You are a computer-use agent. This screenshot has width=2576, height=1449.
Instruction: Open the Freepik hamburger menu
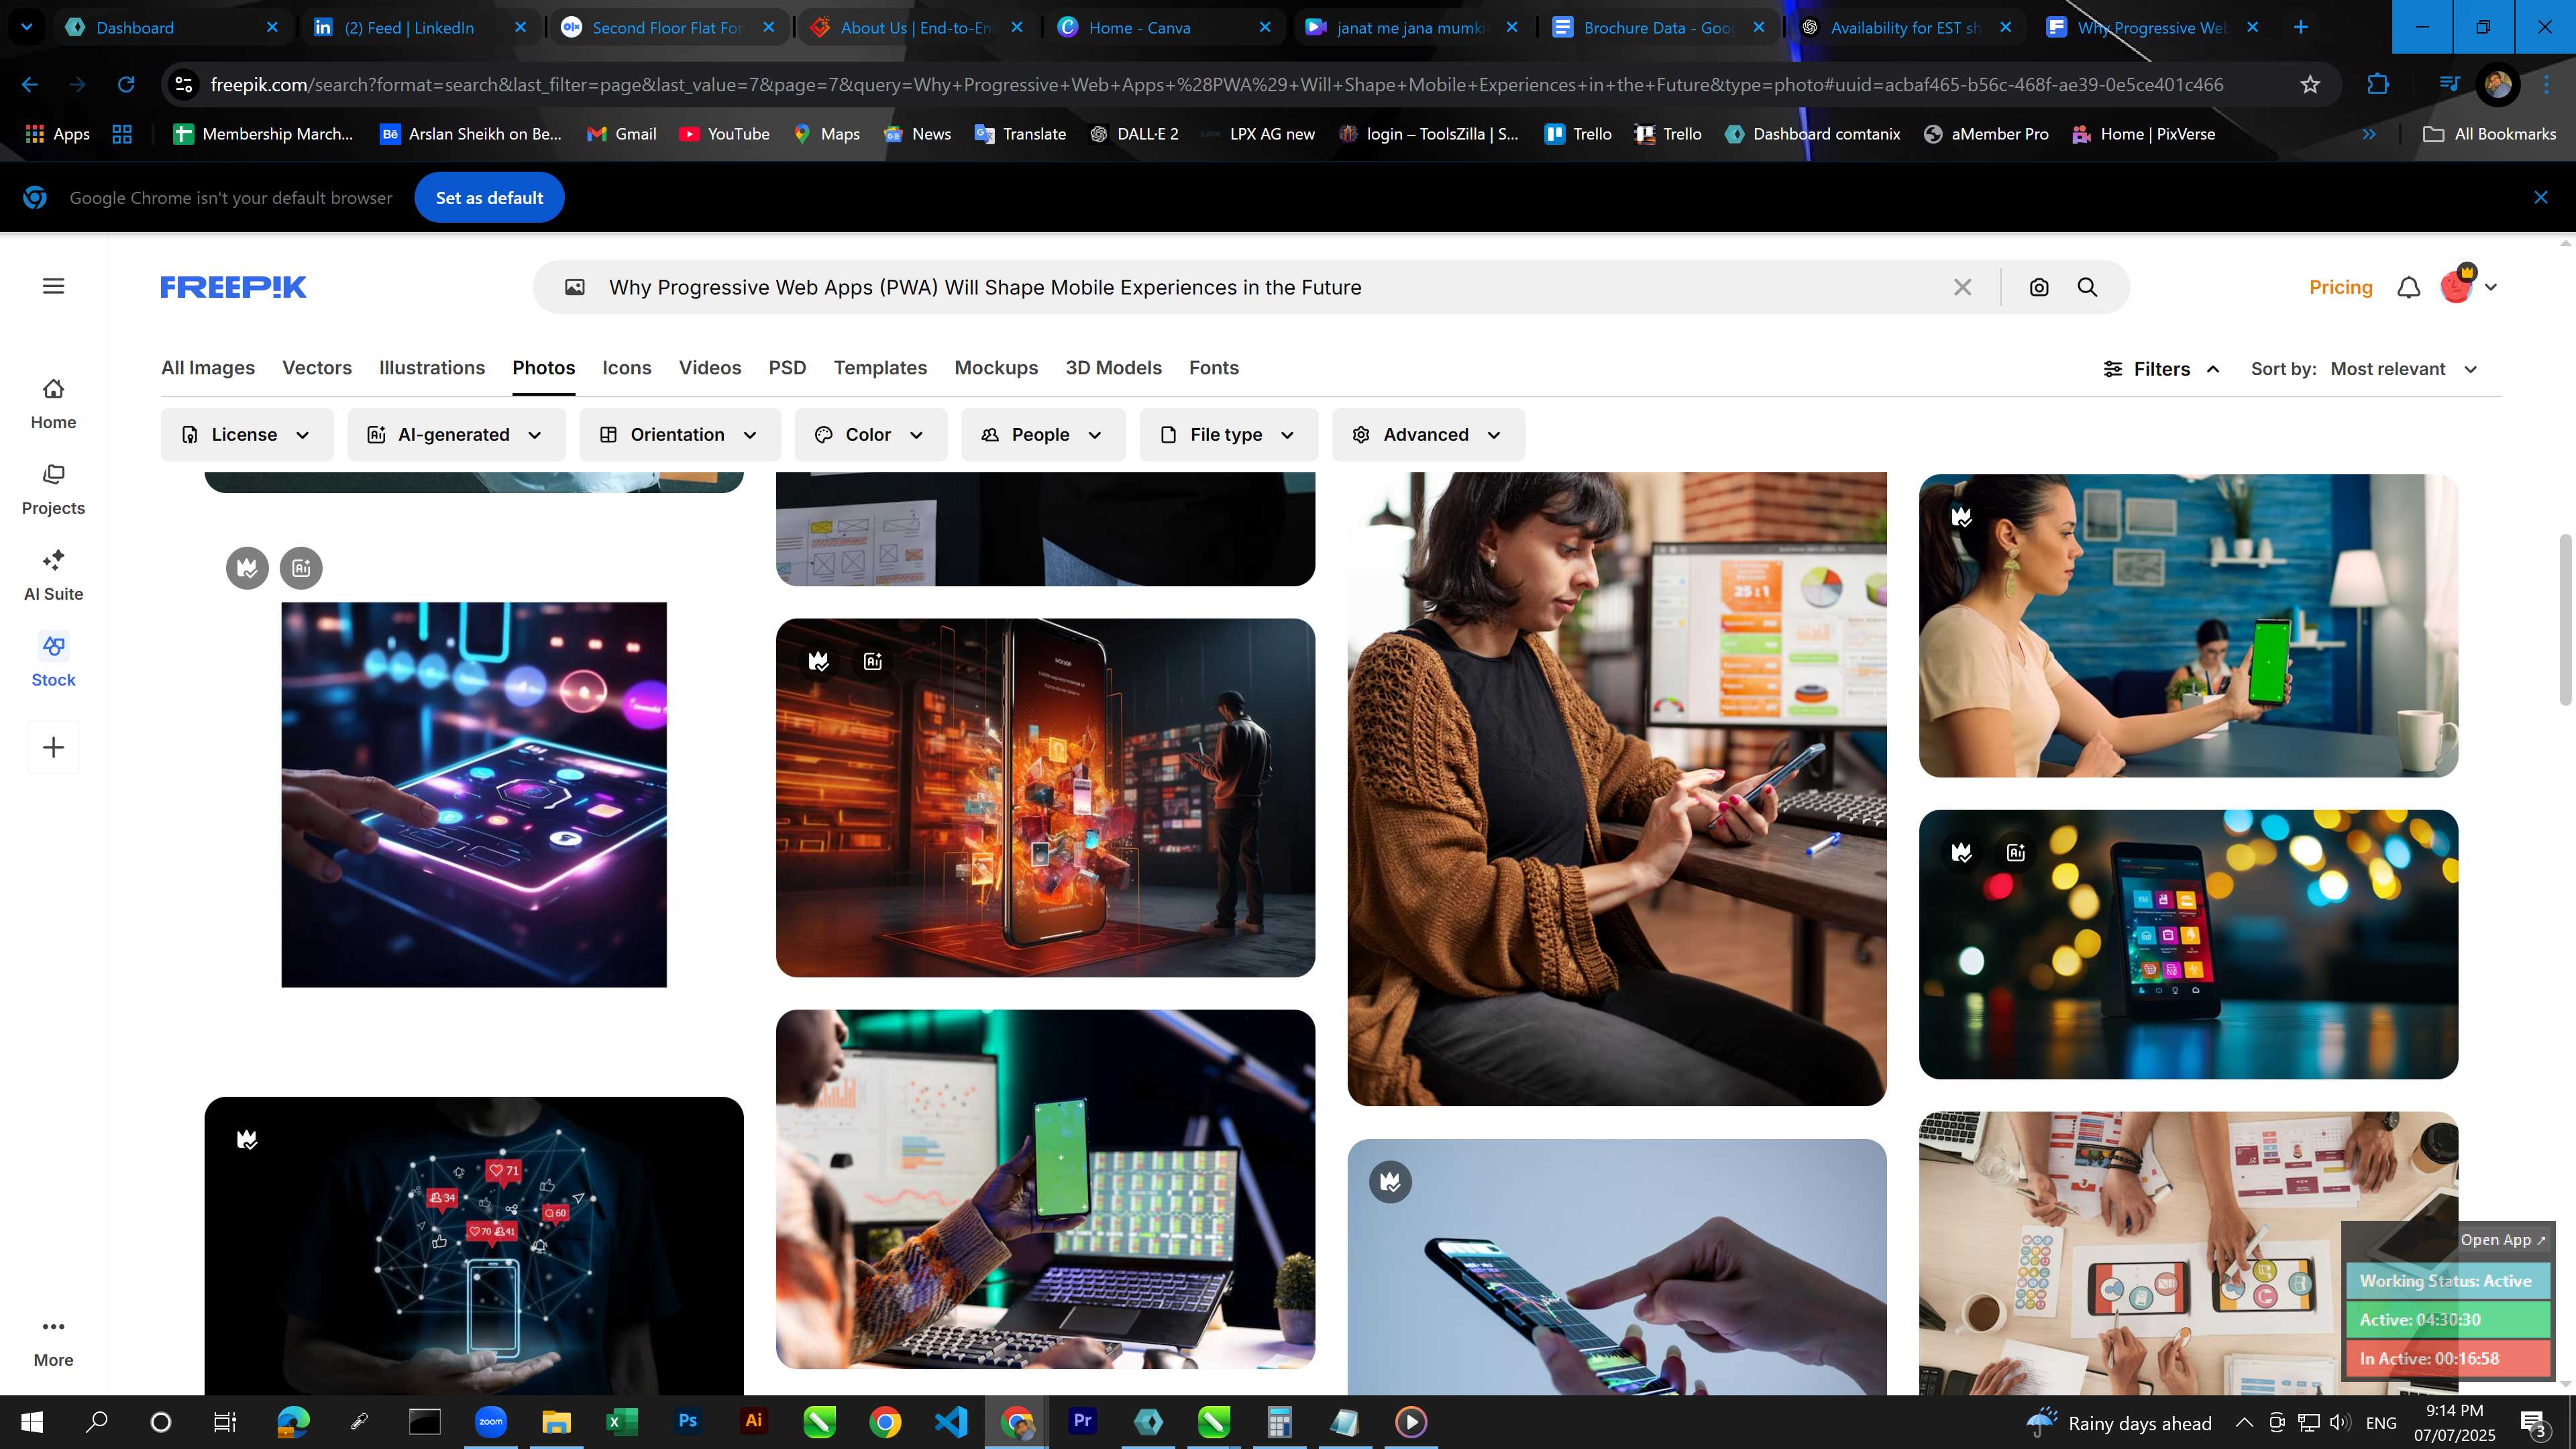(54, 286)
